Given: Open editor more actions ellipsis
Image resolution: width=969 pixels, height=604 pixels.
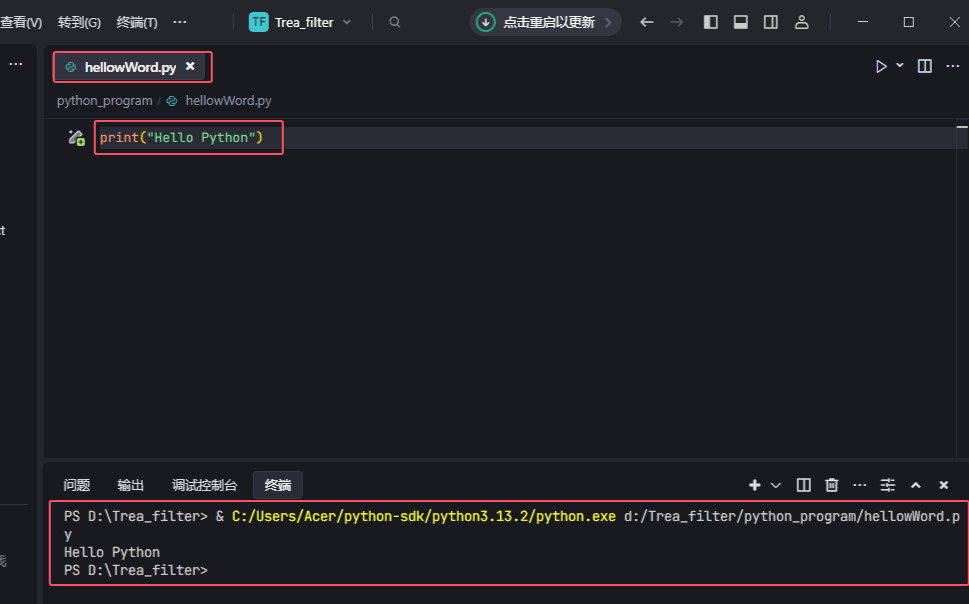Looking at the screenshot, I should [952, 66].
